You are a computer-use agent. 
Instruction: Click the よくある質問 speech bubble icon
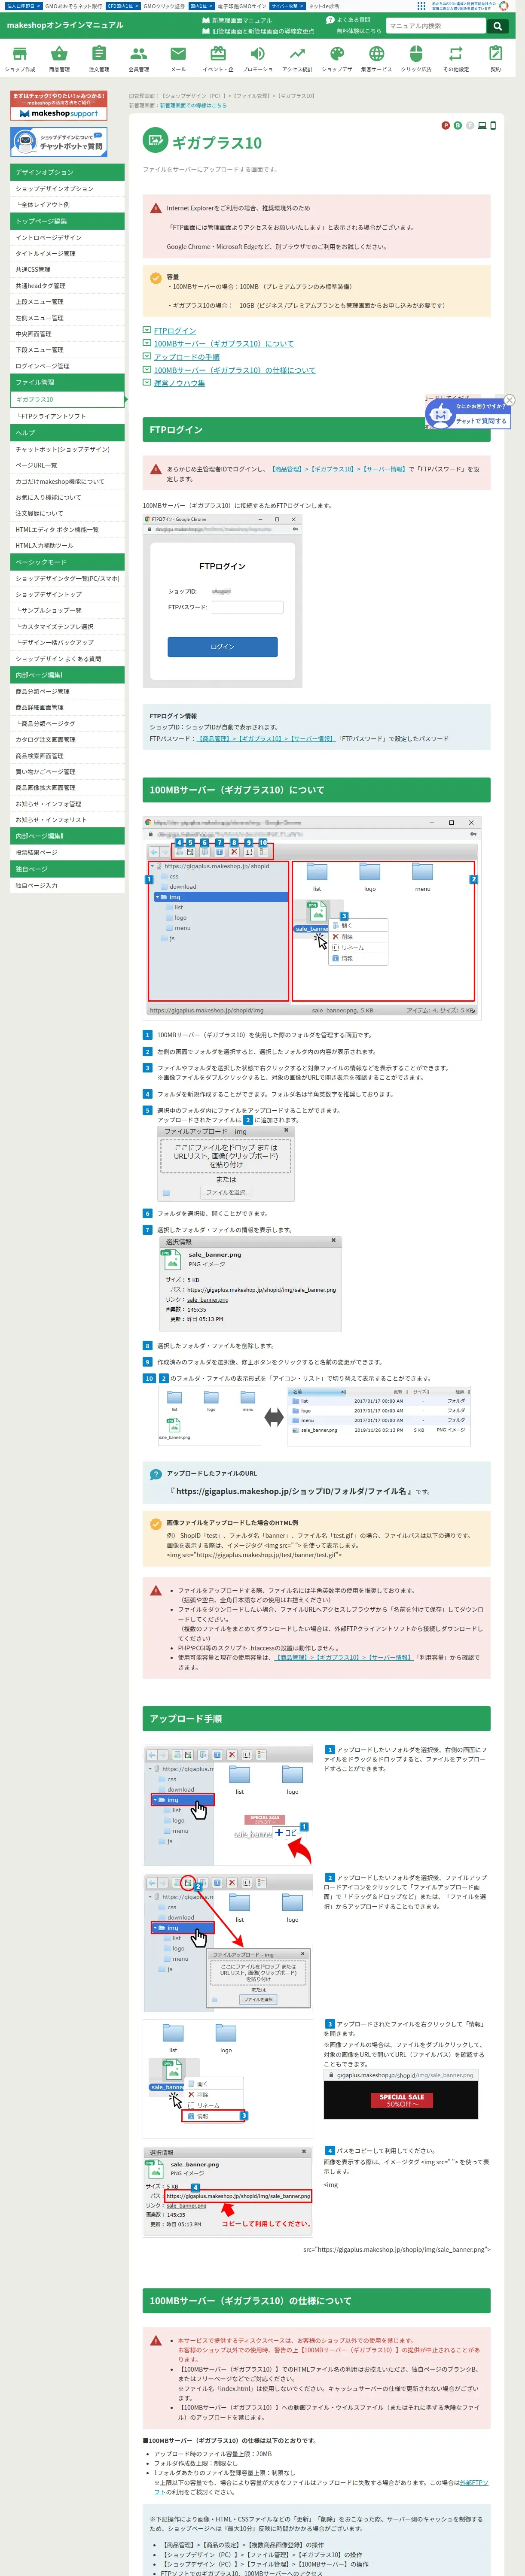(x=330, y=20)
